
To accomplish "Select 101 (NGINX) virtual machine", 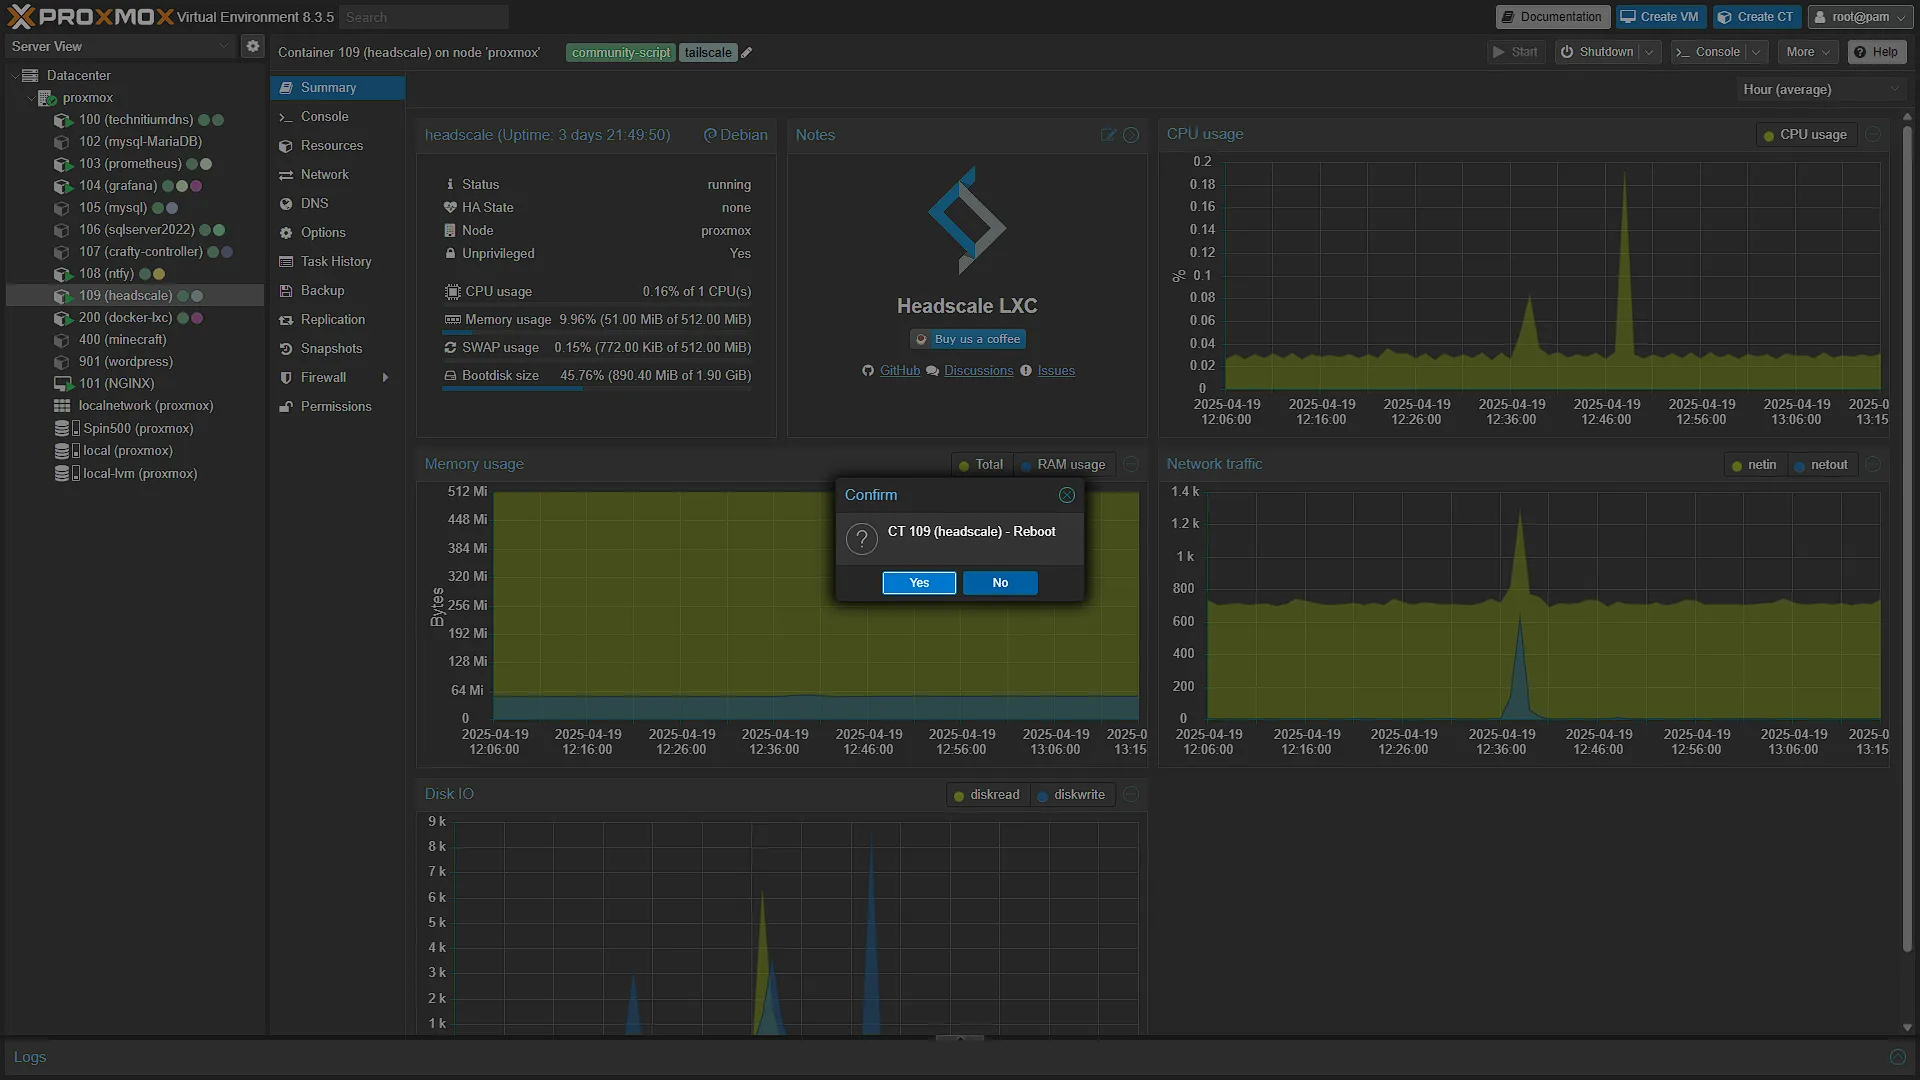I will tap(117, 383).
